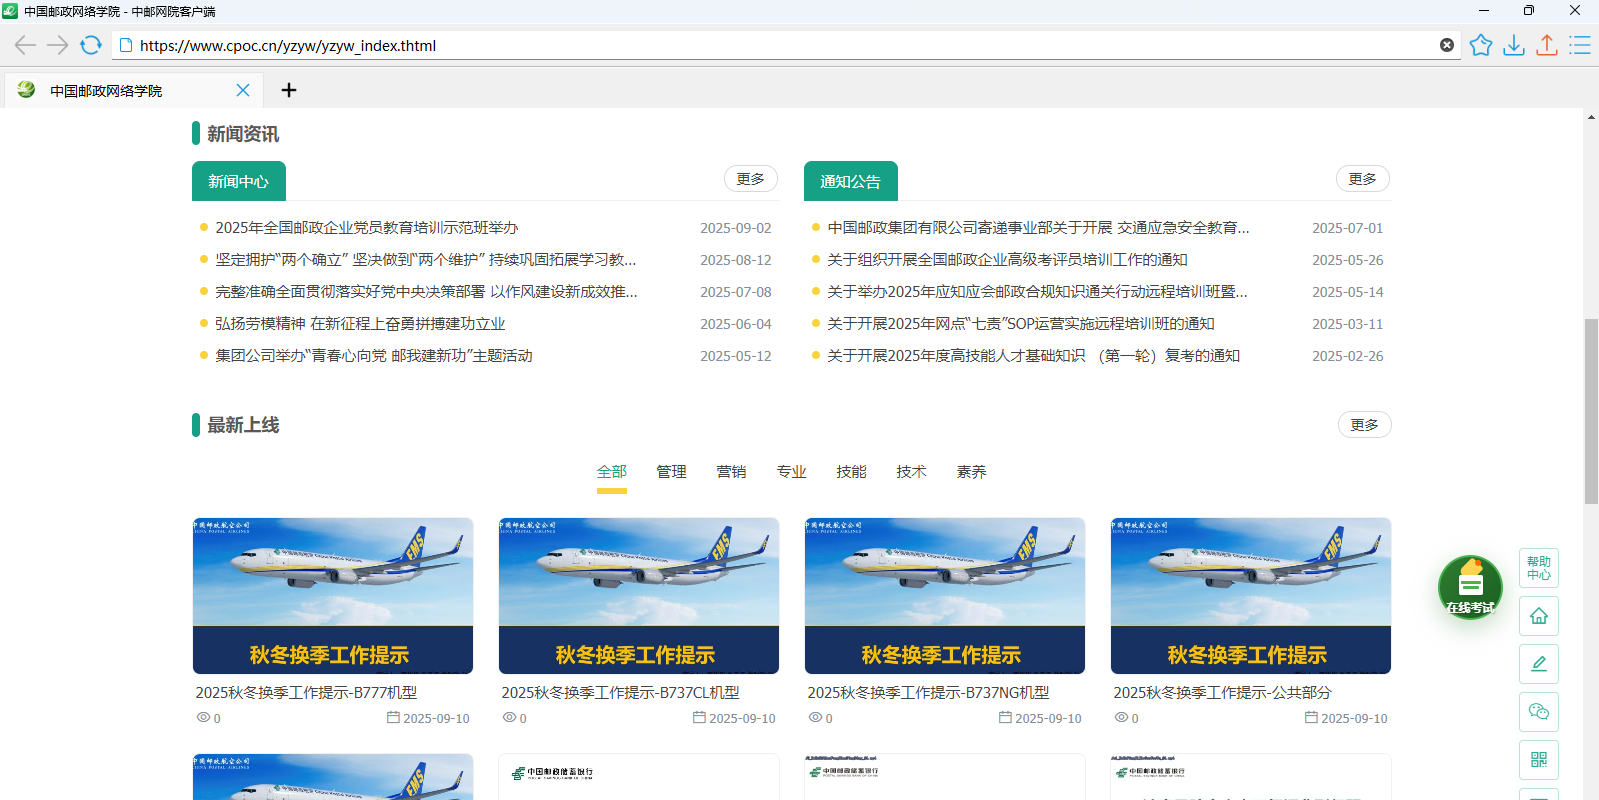Click the refresh page icon
1599x800 pixels.
tap(91, 45)
